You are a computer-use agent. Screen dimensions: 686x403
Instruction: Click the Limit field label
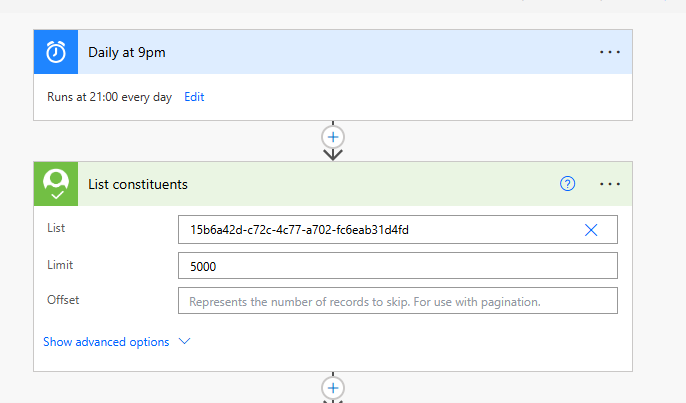tap(60, 265)
